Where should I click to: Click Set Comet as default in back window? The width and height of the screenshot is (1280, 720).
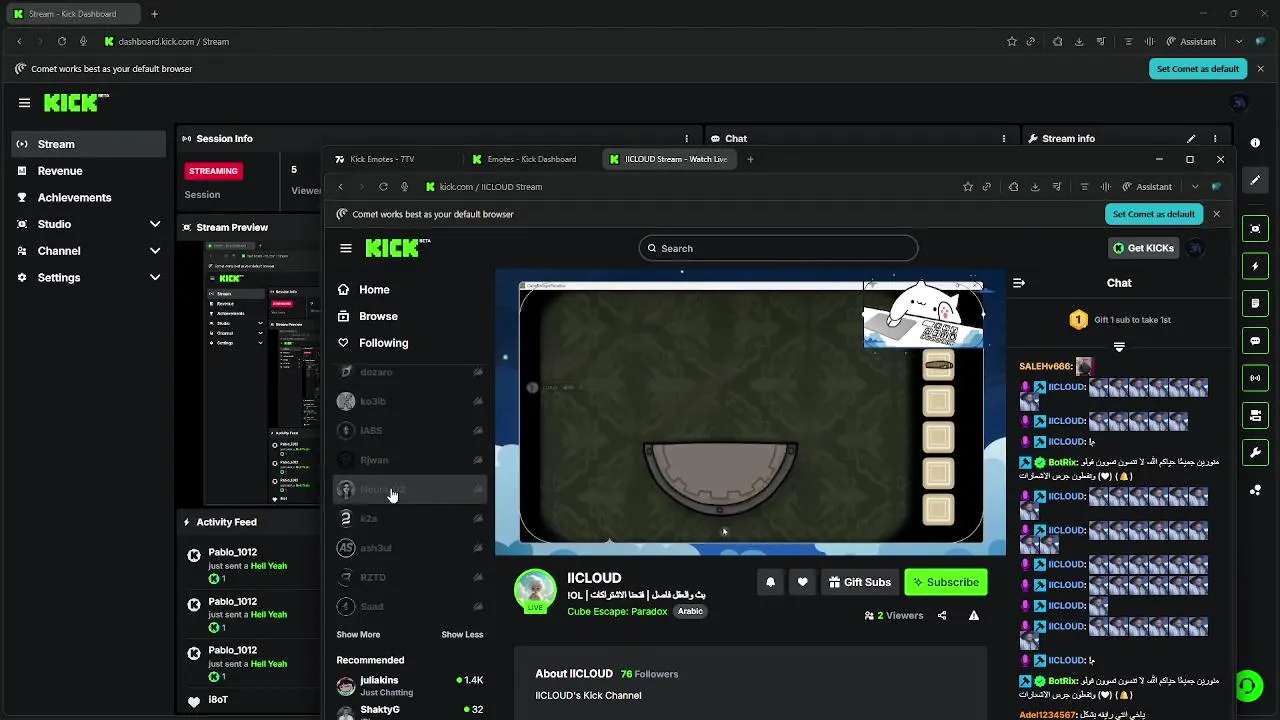(1197, 69)
